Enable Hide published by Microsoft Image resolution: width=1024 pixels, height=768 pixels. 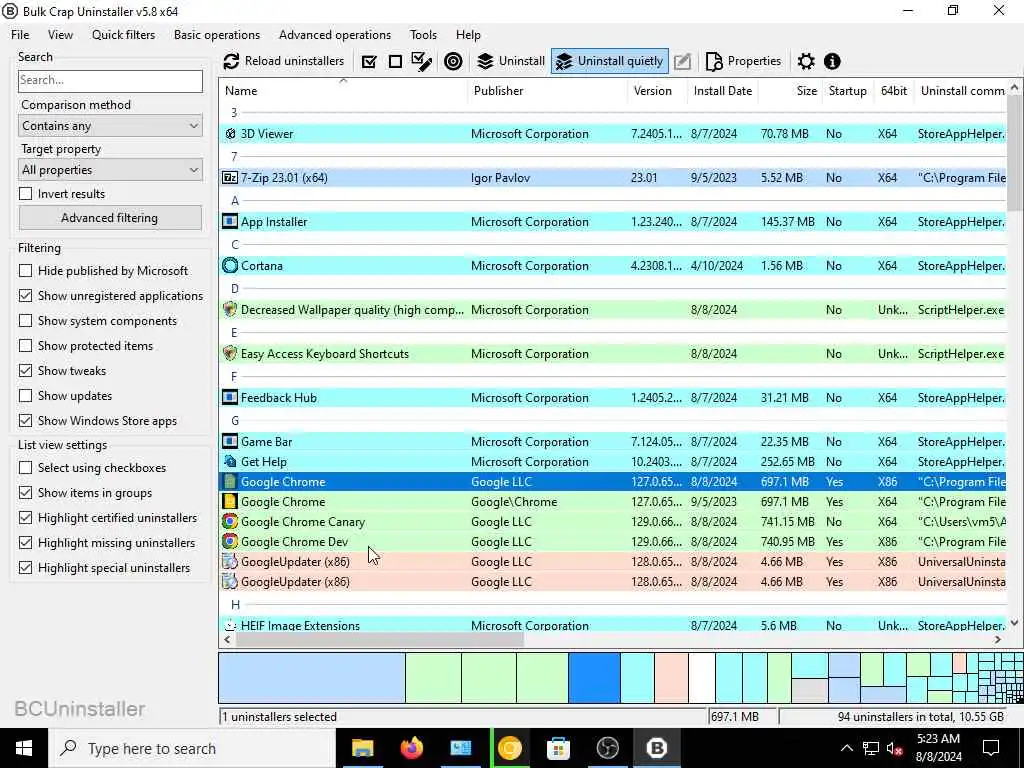(x=25, y=270)
